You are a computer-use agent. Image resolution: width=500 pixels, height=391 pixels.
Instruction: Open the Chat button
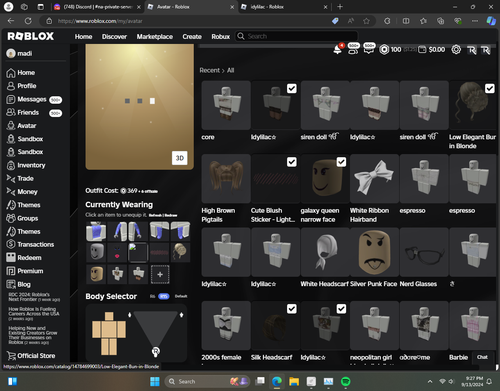pyautogui.click(x=482, y=357)
